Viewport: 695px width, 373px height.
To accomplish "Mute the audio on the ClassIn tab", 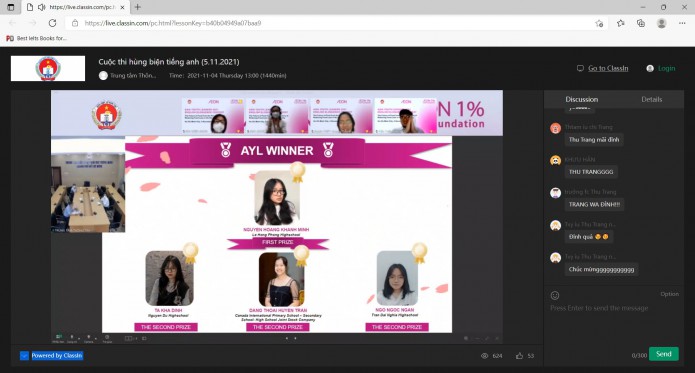I will tap(42, 7).
